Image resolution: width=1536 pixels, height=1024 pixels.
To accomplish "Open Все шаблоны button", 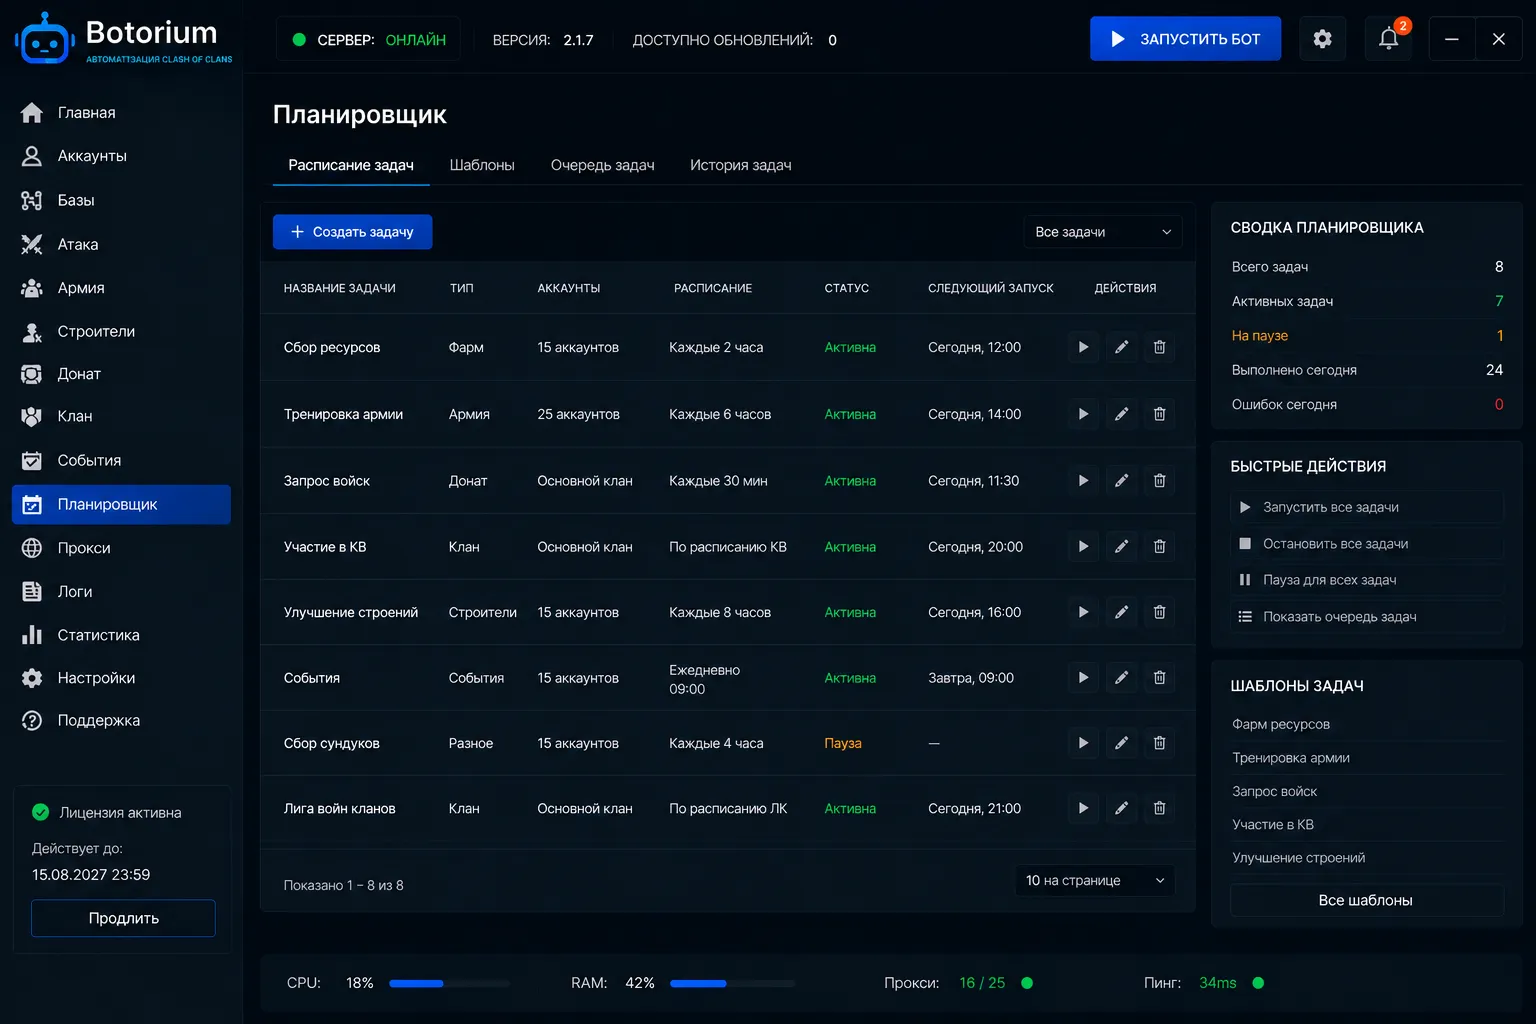I will tap(1366, 900).
